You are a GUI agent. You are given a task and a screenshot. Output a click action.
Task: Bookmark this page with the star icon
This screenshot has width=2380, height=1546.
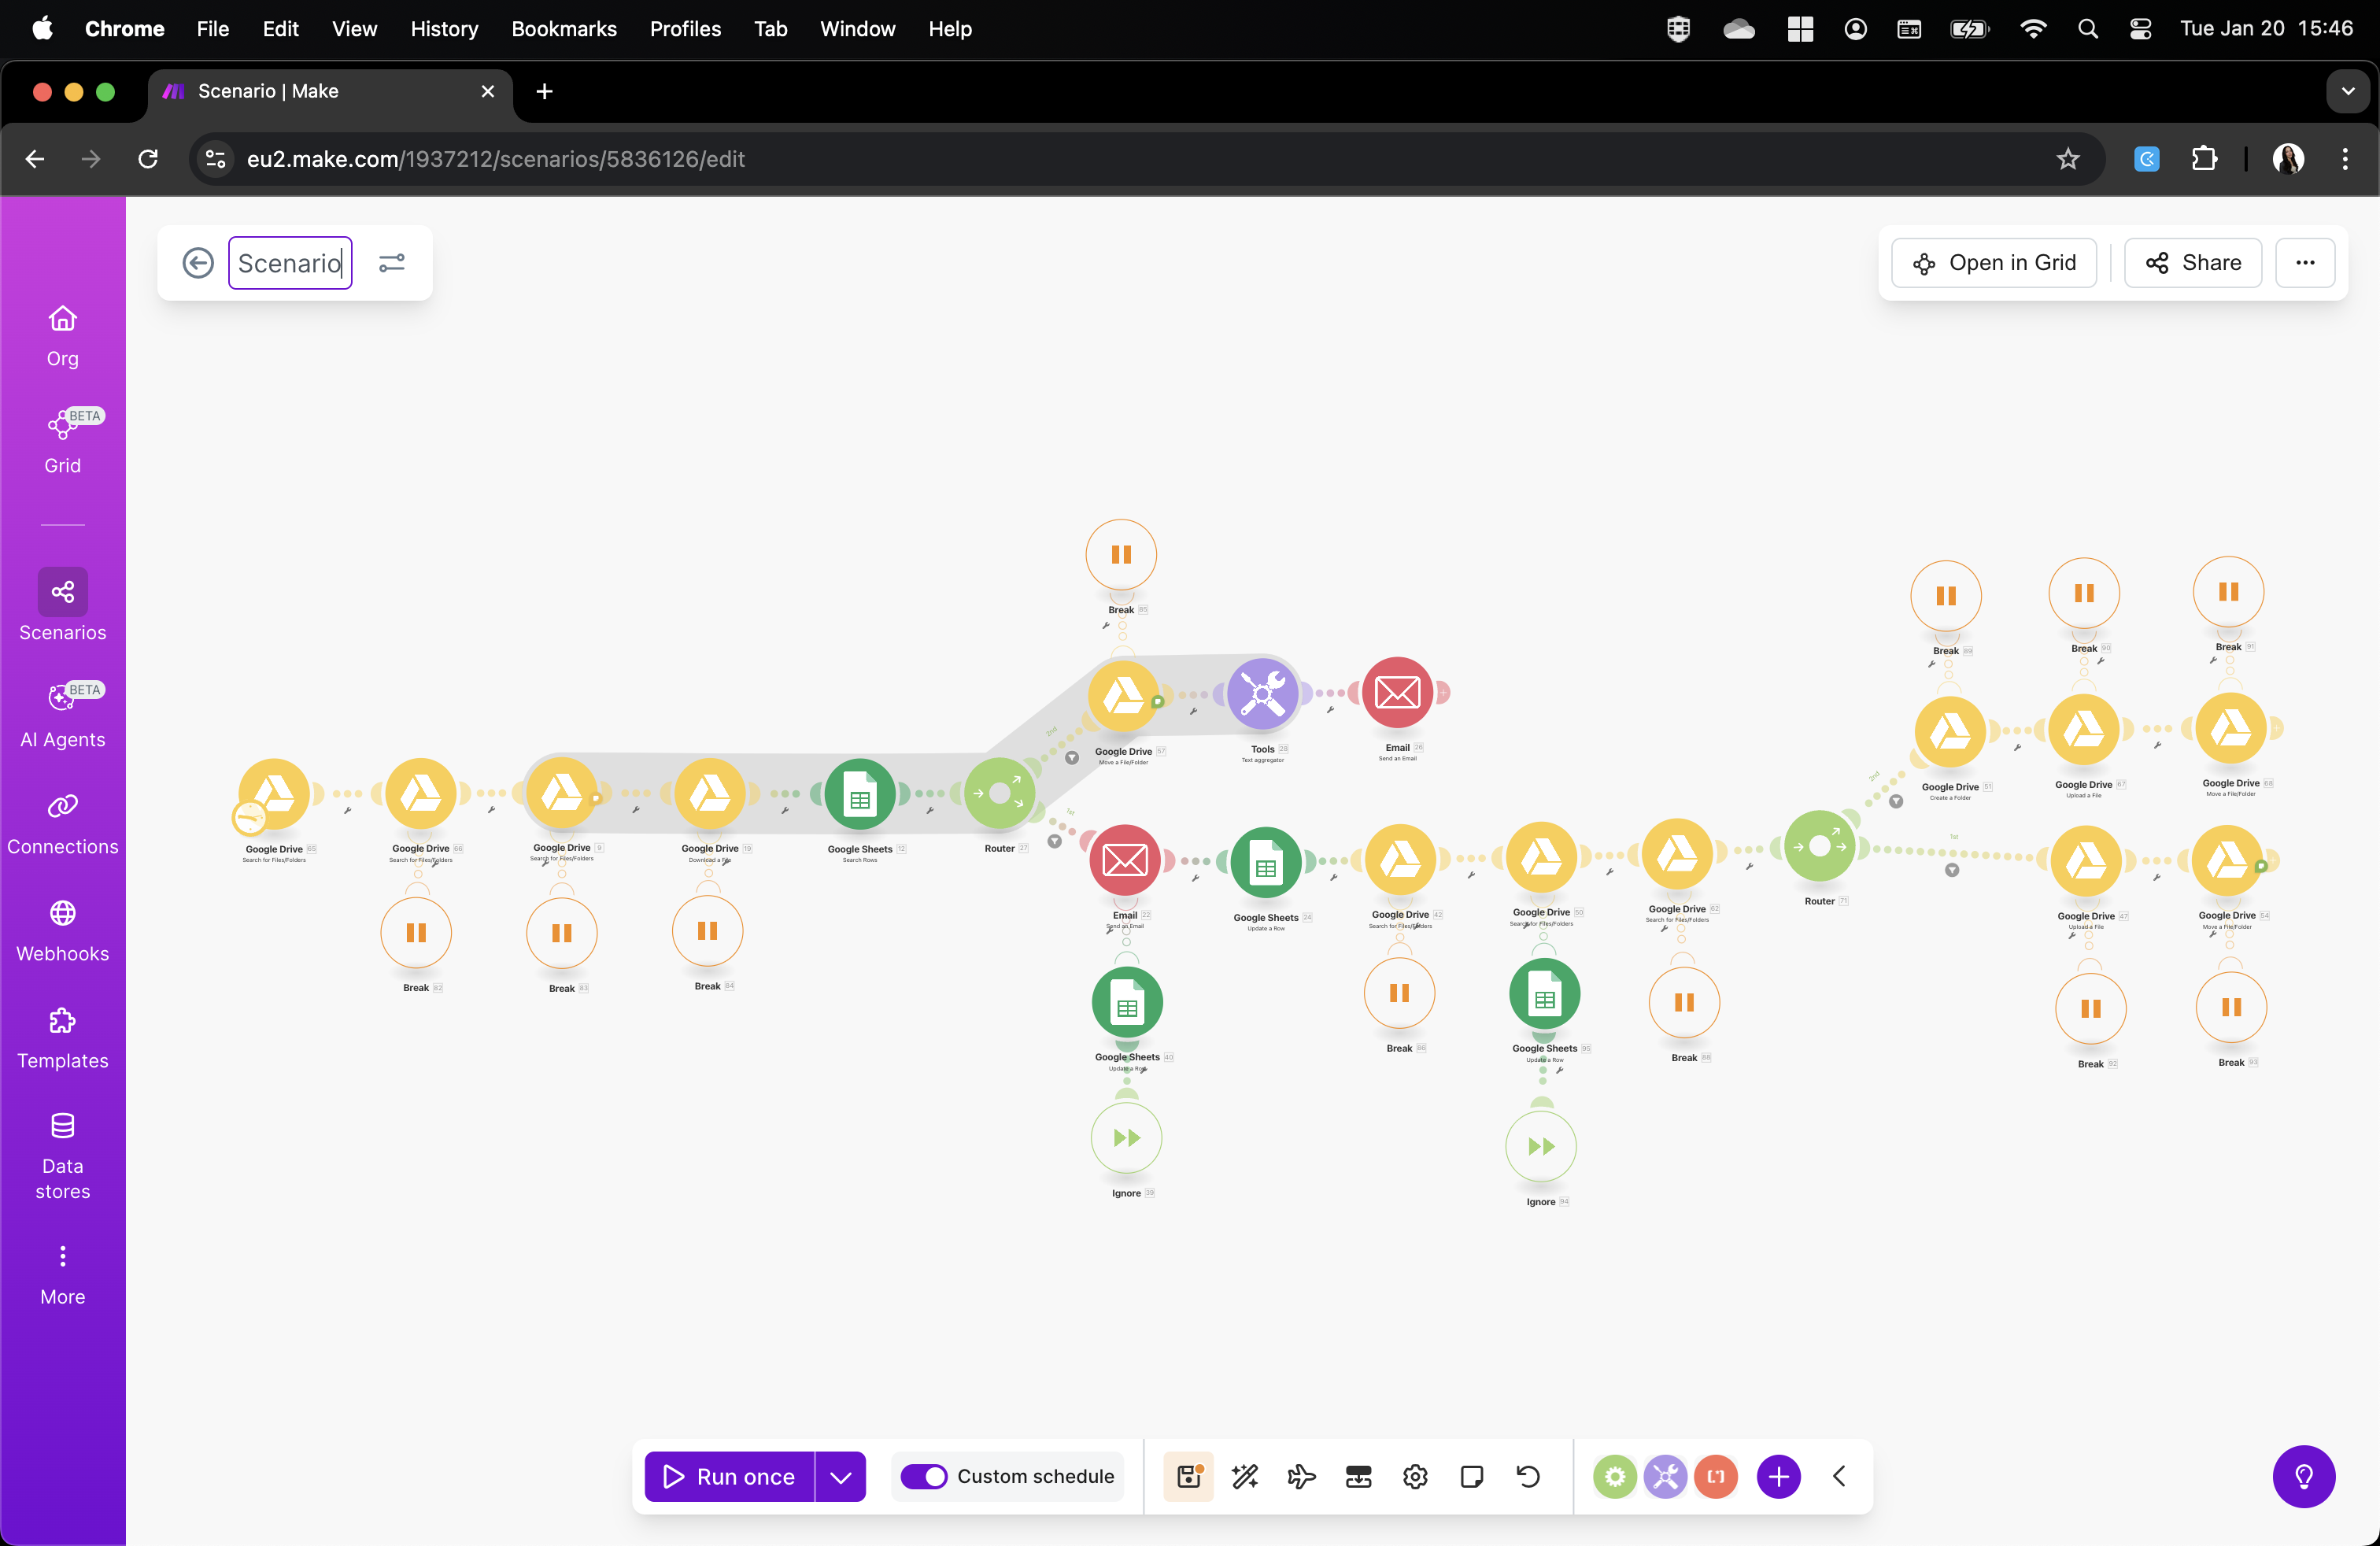2068,159
